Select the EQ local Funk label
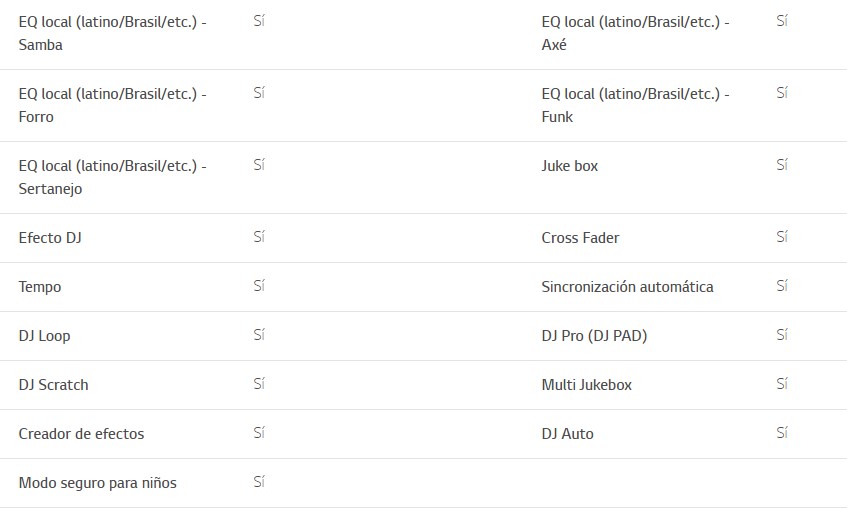The image size is (847, 523). [635, 105]
